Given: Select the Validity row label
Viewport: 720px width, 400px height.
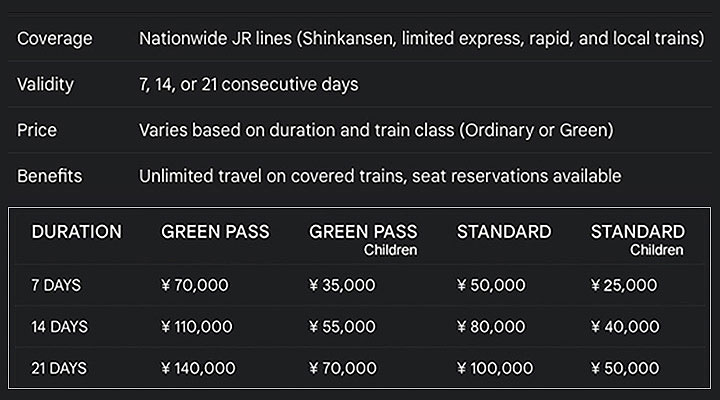Looking at the screenshot, I should click(45, 85).
